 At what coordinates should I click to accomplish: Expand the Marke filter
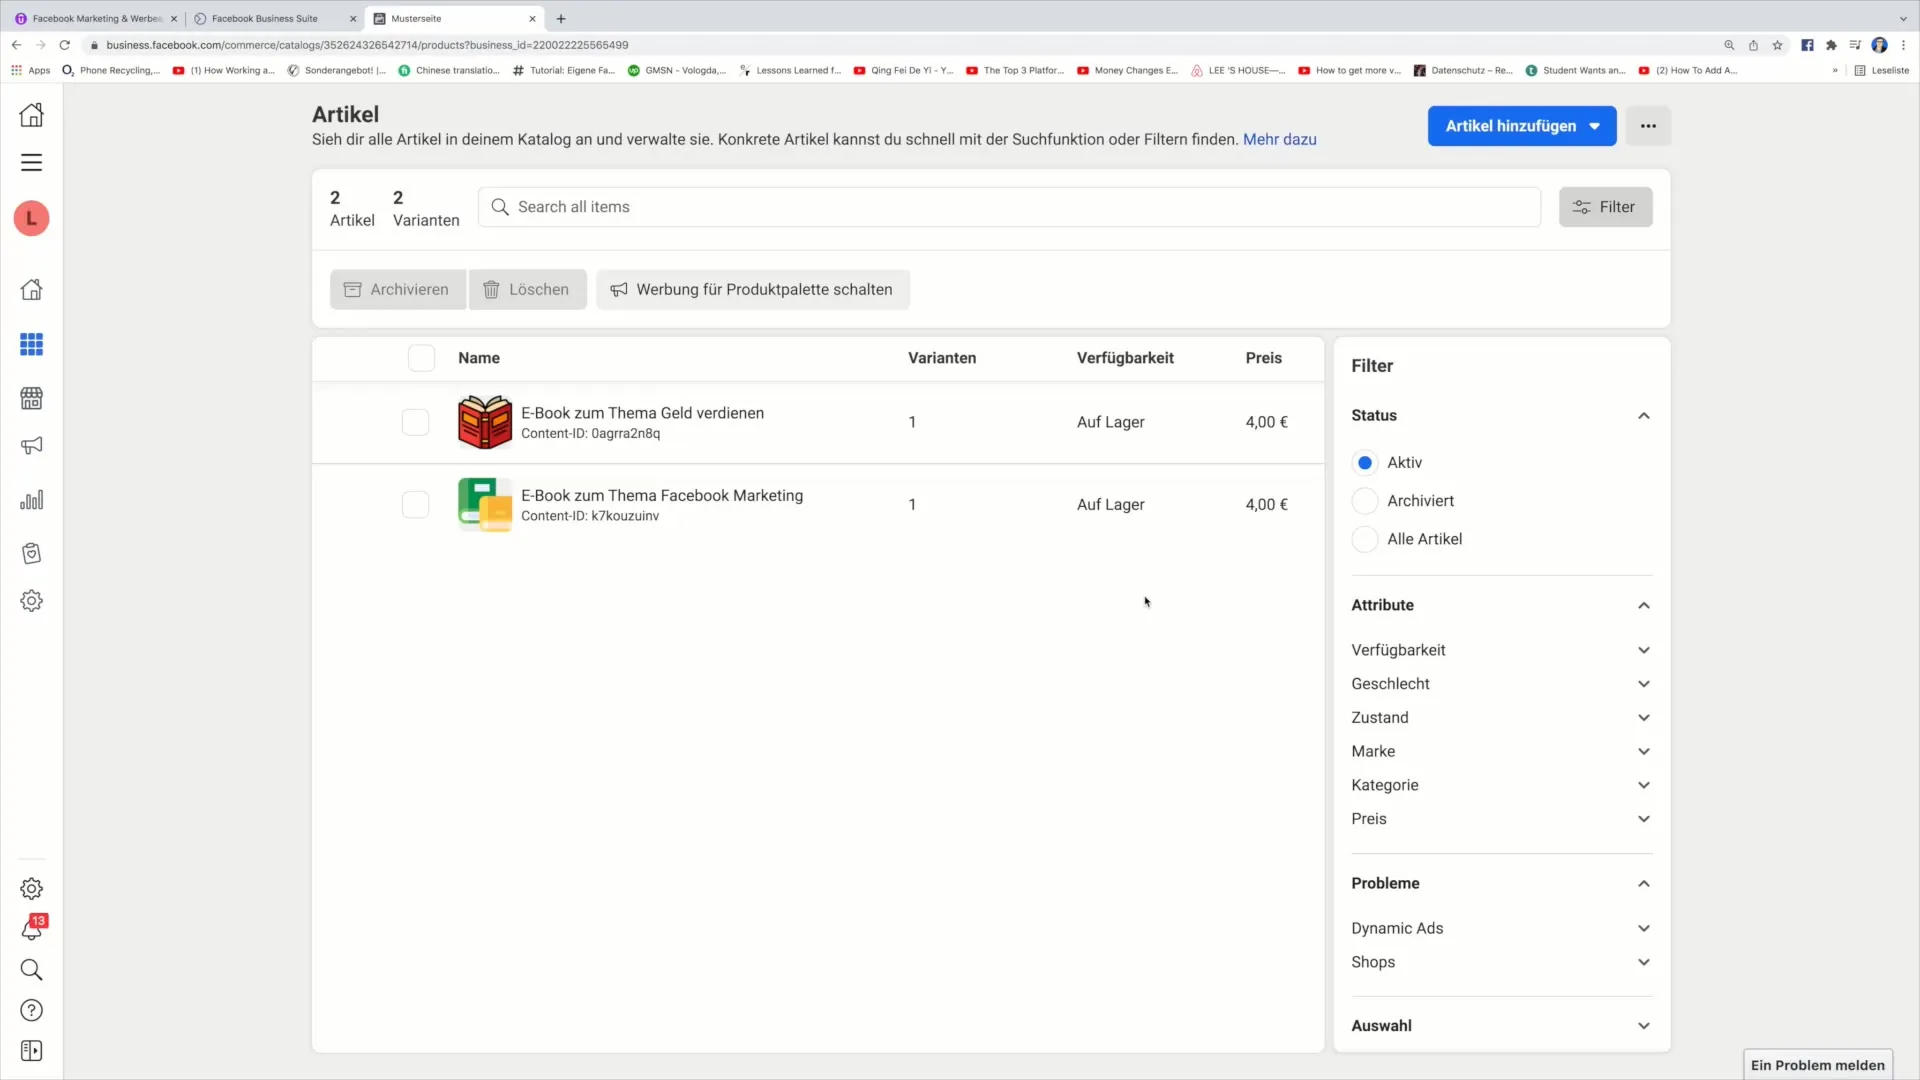coord(1643,751)
